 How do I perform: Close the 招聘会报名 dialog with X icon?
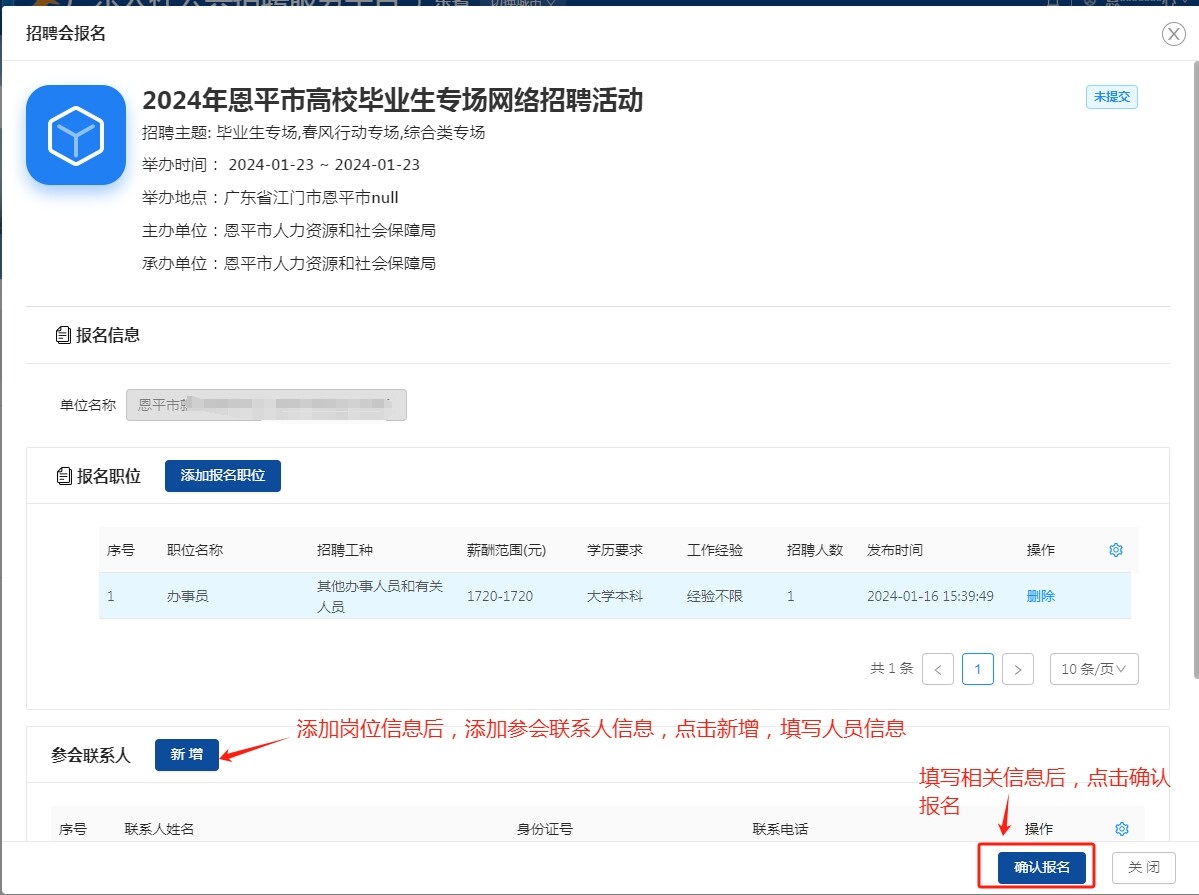point(1173,34)
